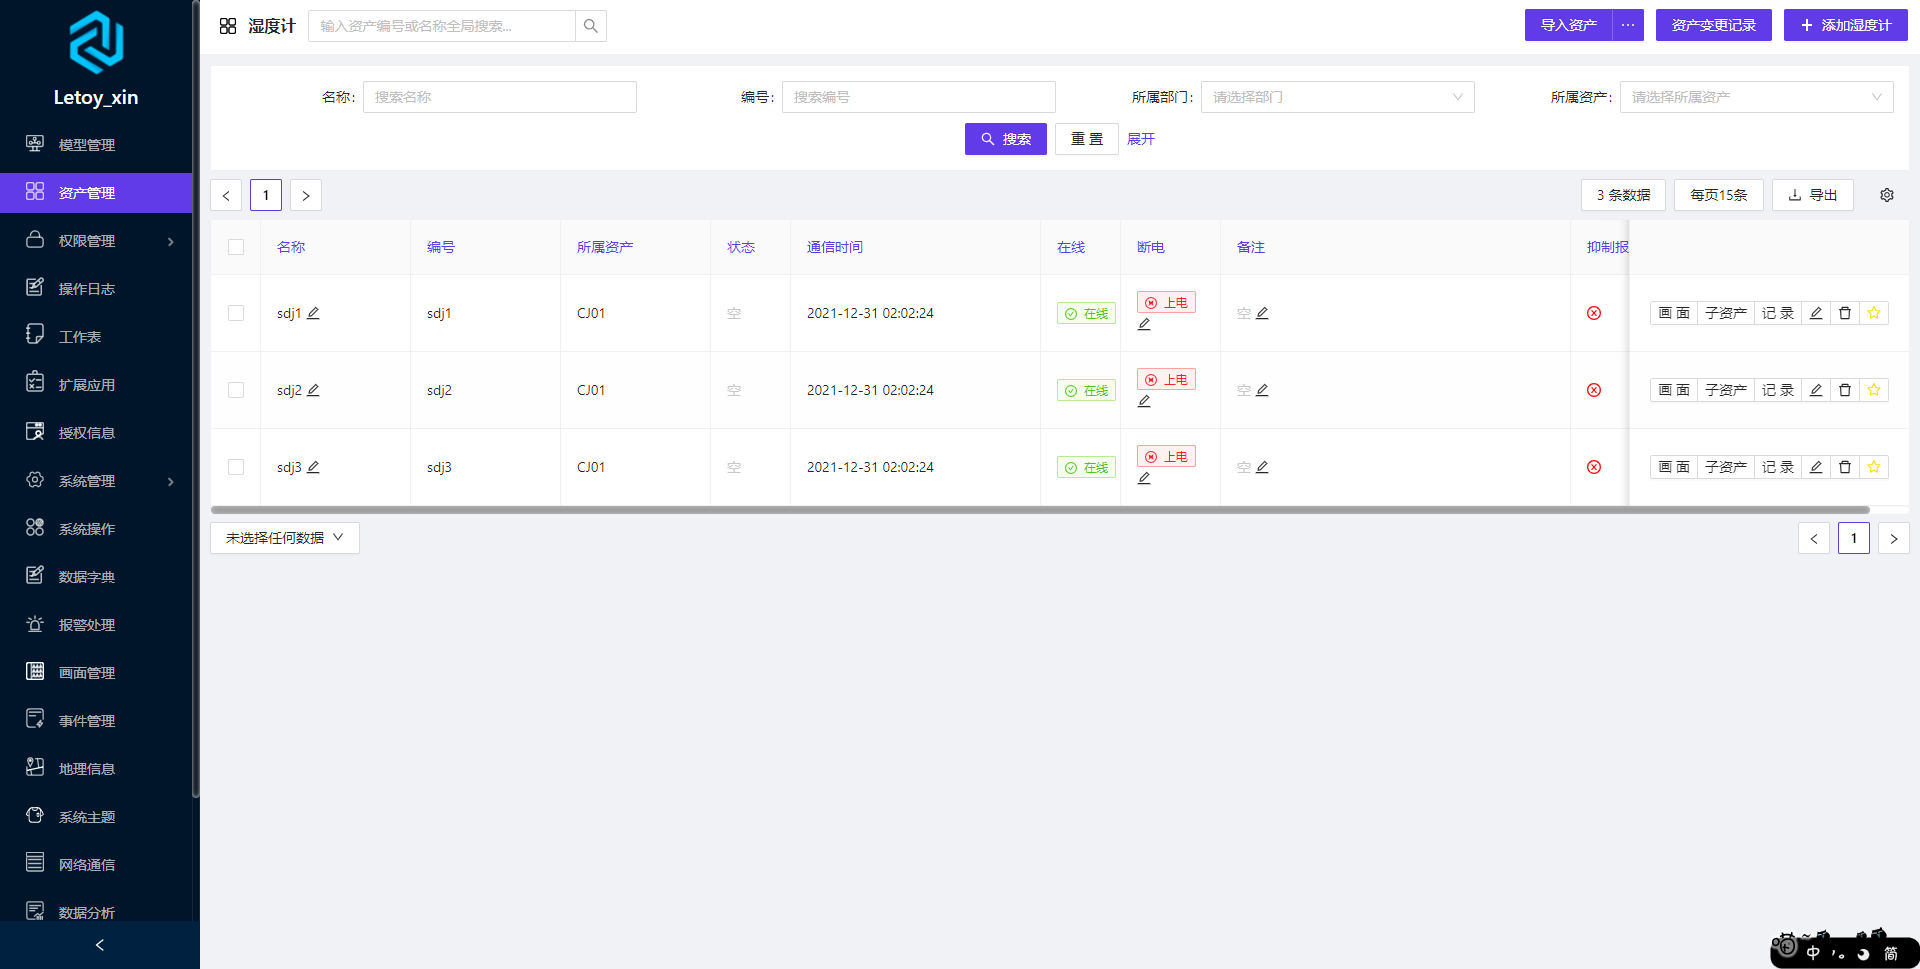Click the 展开 link next to reset
The image size is (1920, 969).
[1141, 139]
